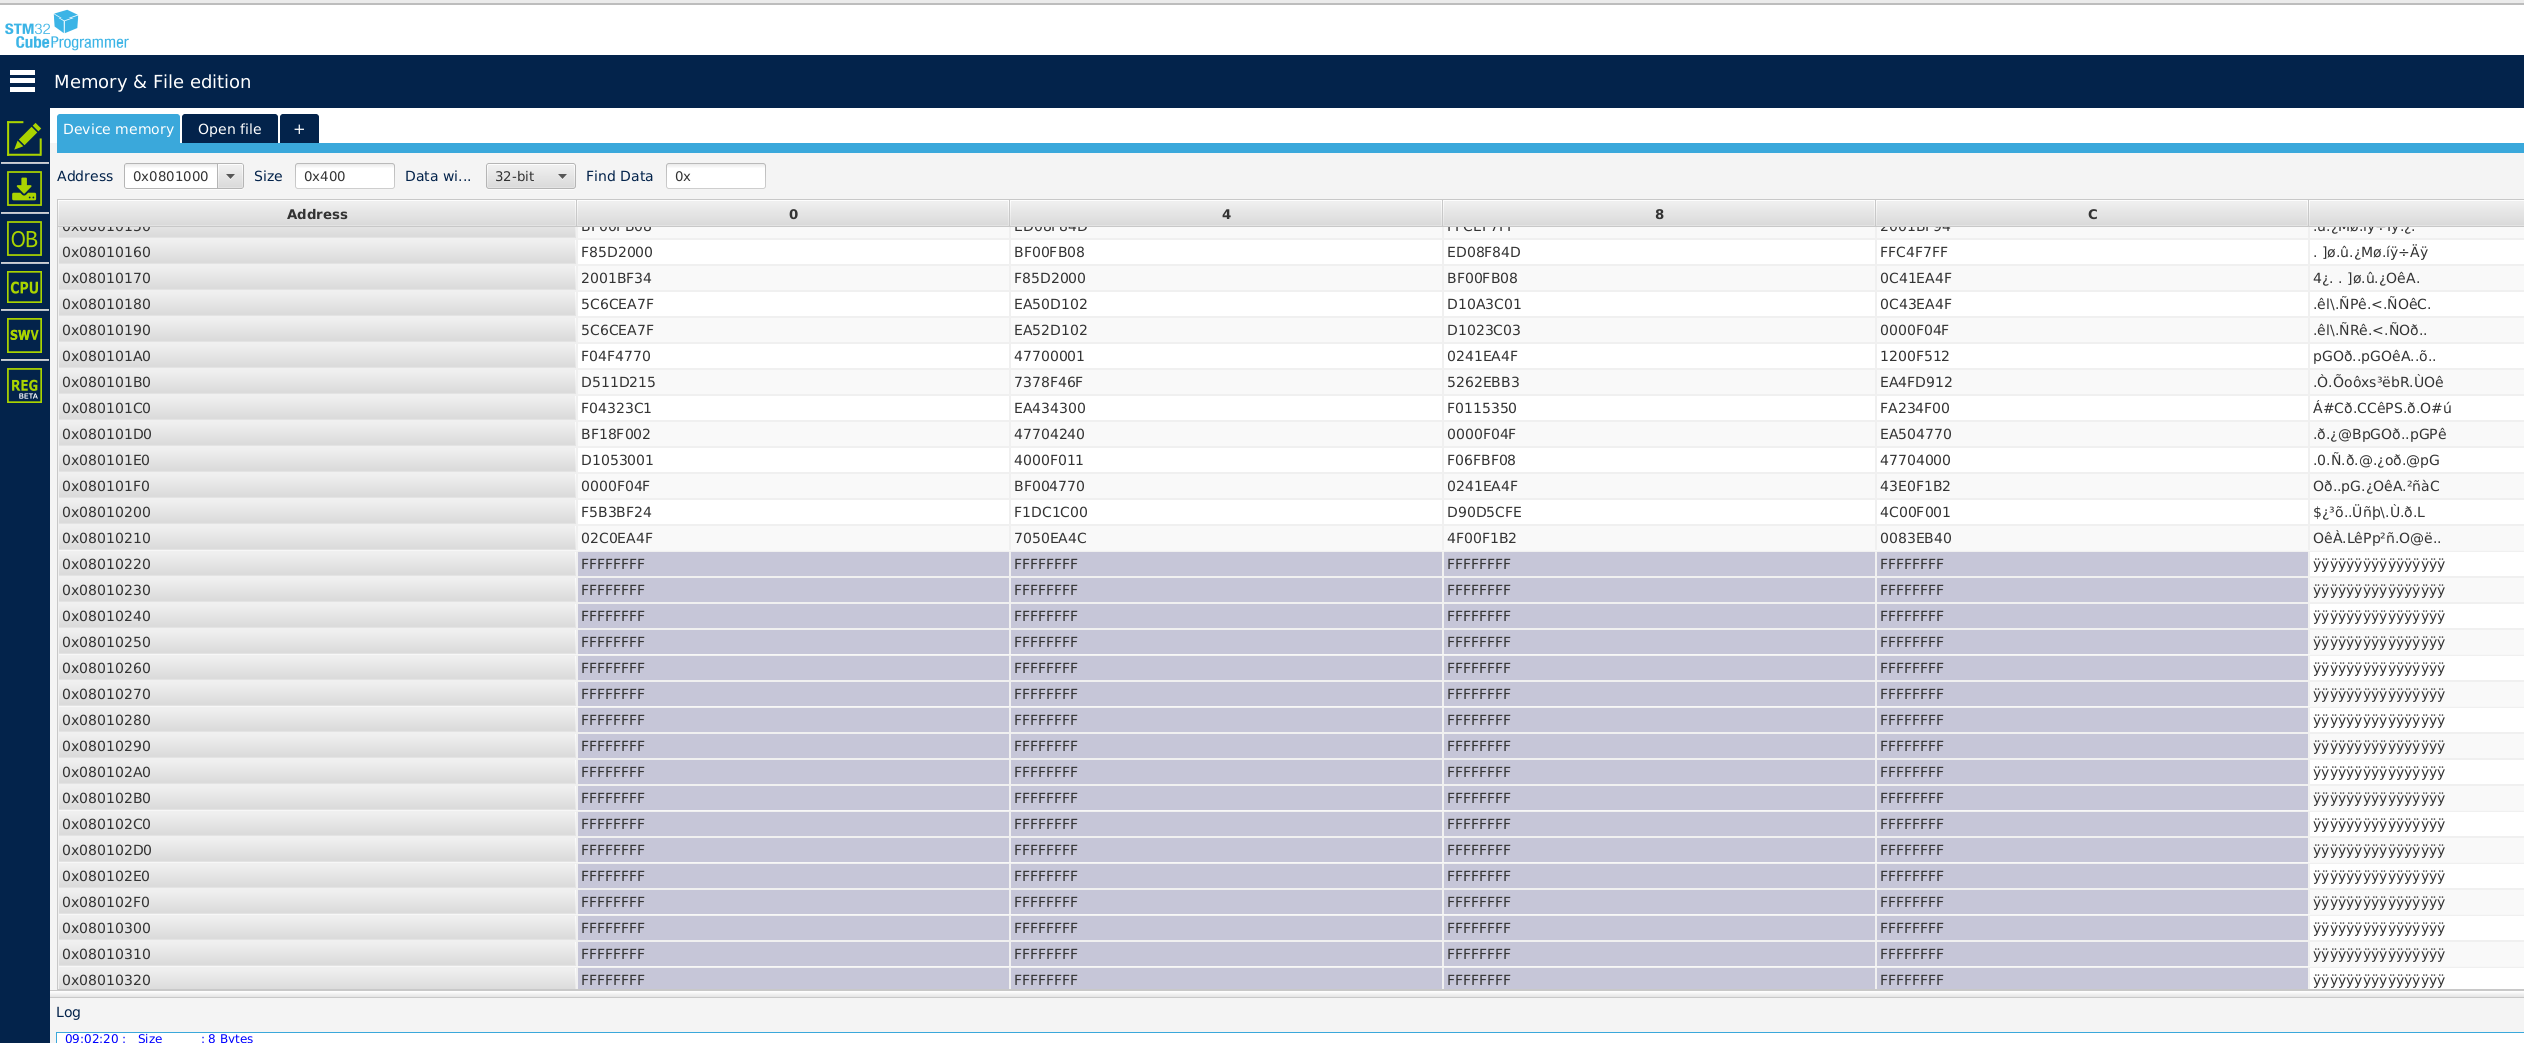Select cell BF18F002 in row 0x080101D0
The image size is (2524, 1043).
pyautogui.click(x=793, y=434)
